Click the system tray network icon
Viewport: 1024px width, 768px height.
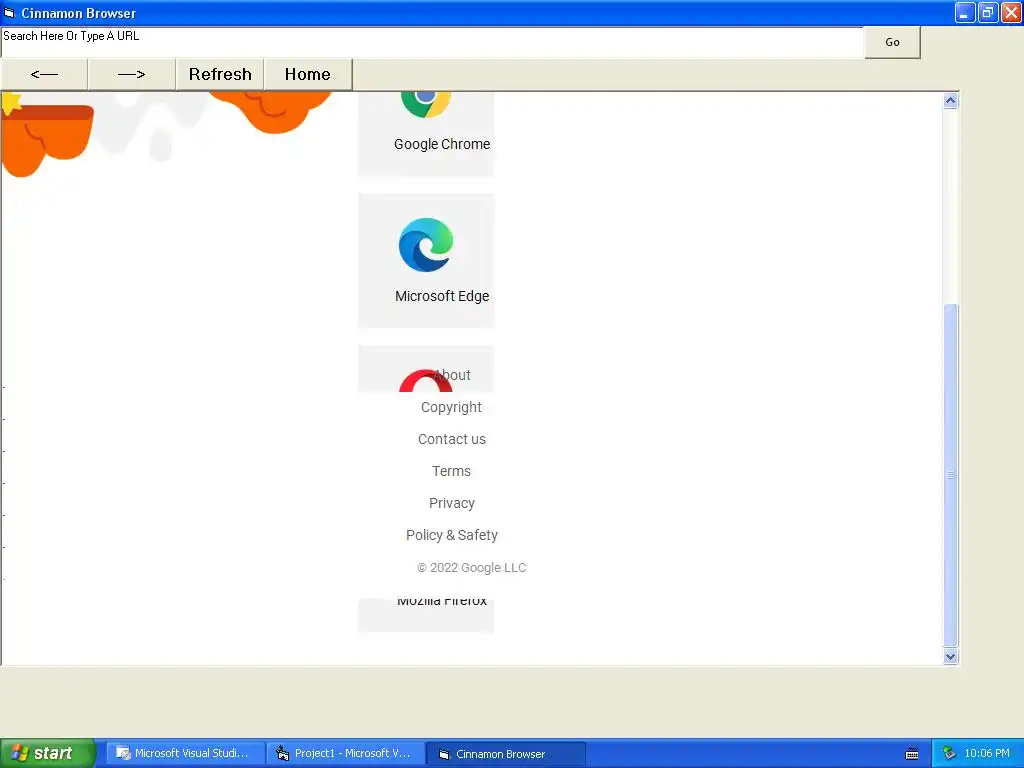click(x=949, y=753)
